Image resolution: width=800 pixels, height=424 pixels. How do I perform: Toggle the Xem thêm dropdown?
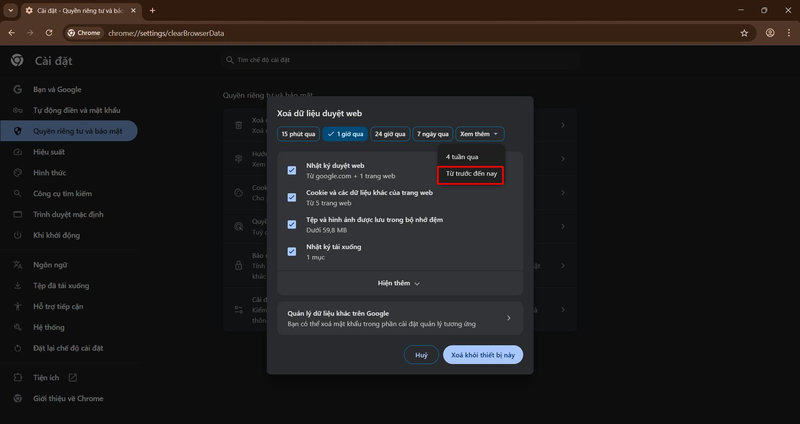[480, 134]
